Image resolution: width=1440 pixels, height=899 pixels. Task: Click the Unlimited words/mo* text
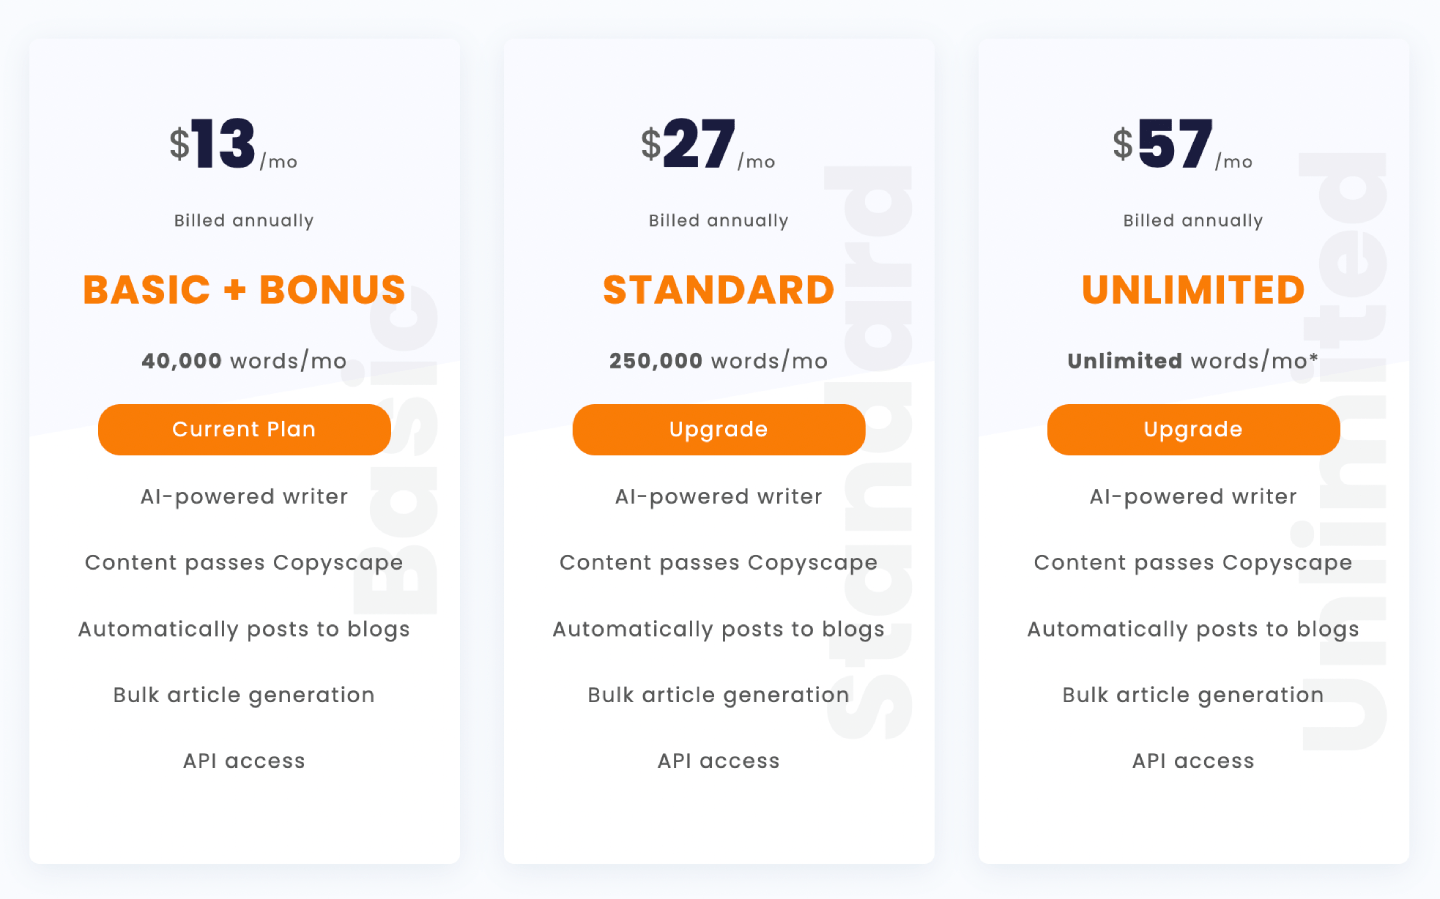pos(1193,361)
